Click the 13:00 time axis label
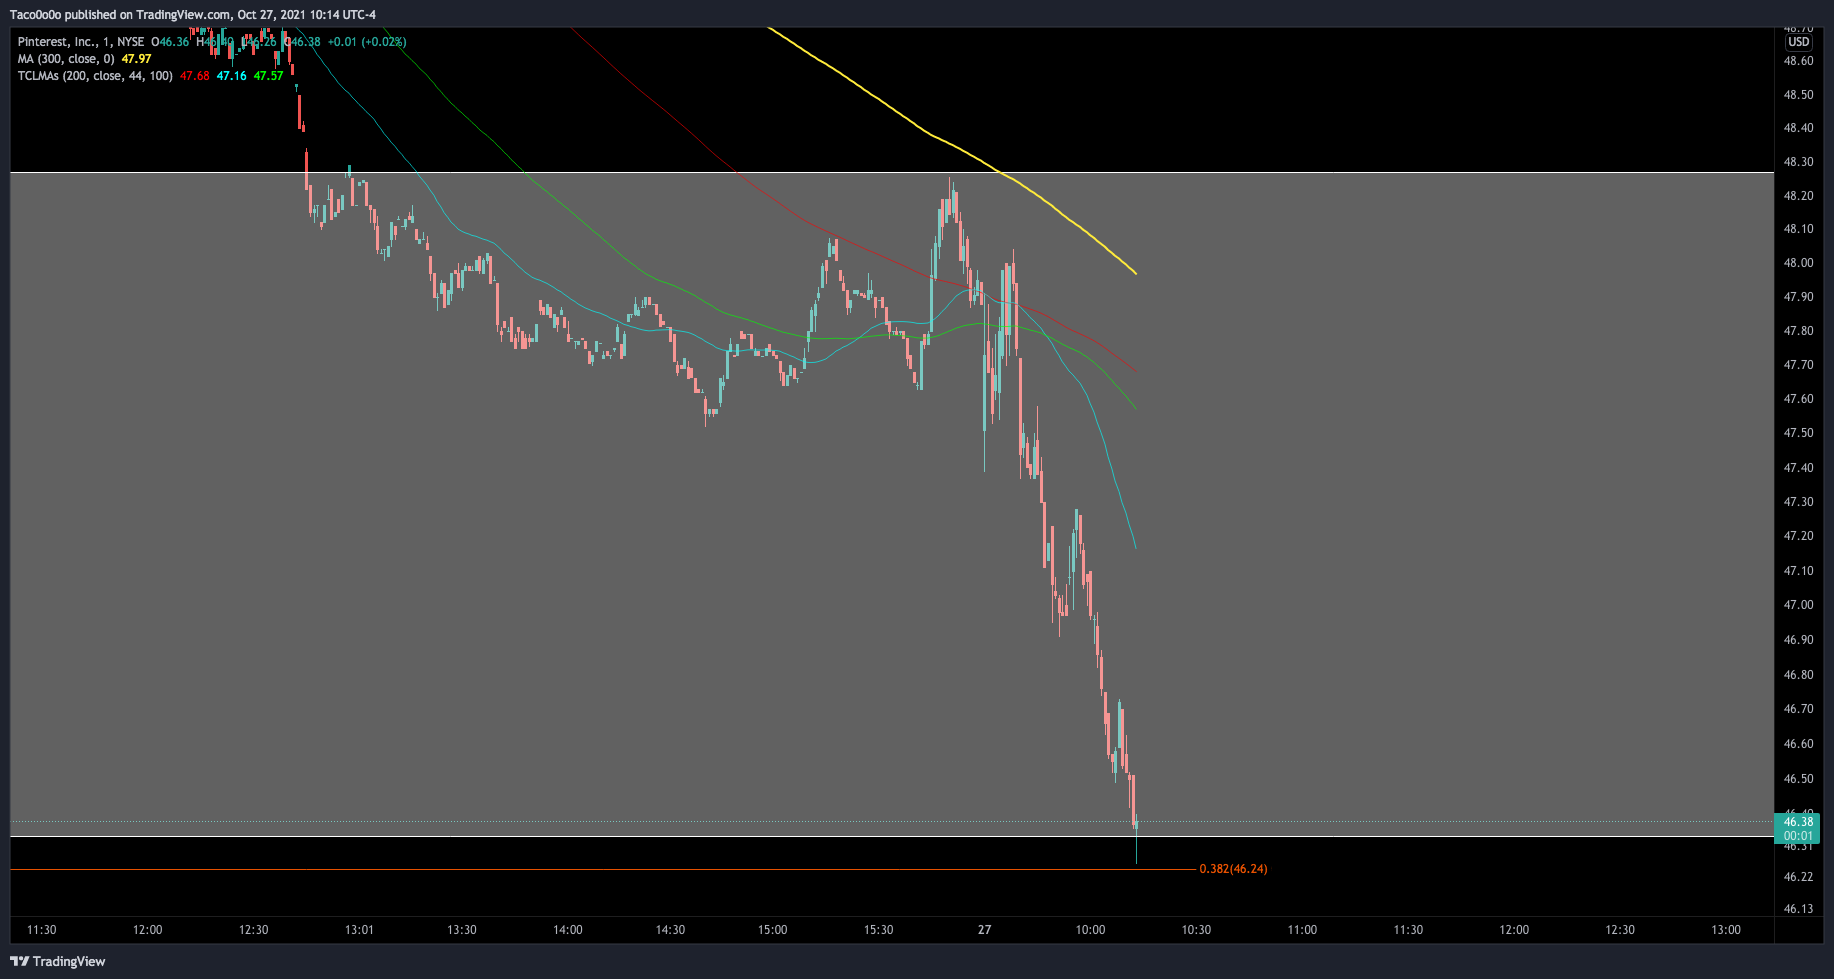The height and width of the screenshot is (979, 1834). click(1726, 930)
